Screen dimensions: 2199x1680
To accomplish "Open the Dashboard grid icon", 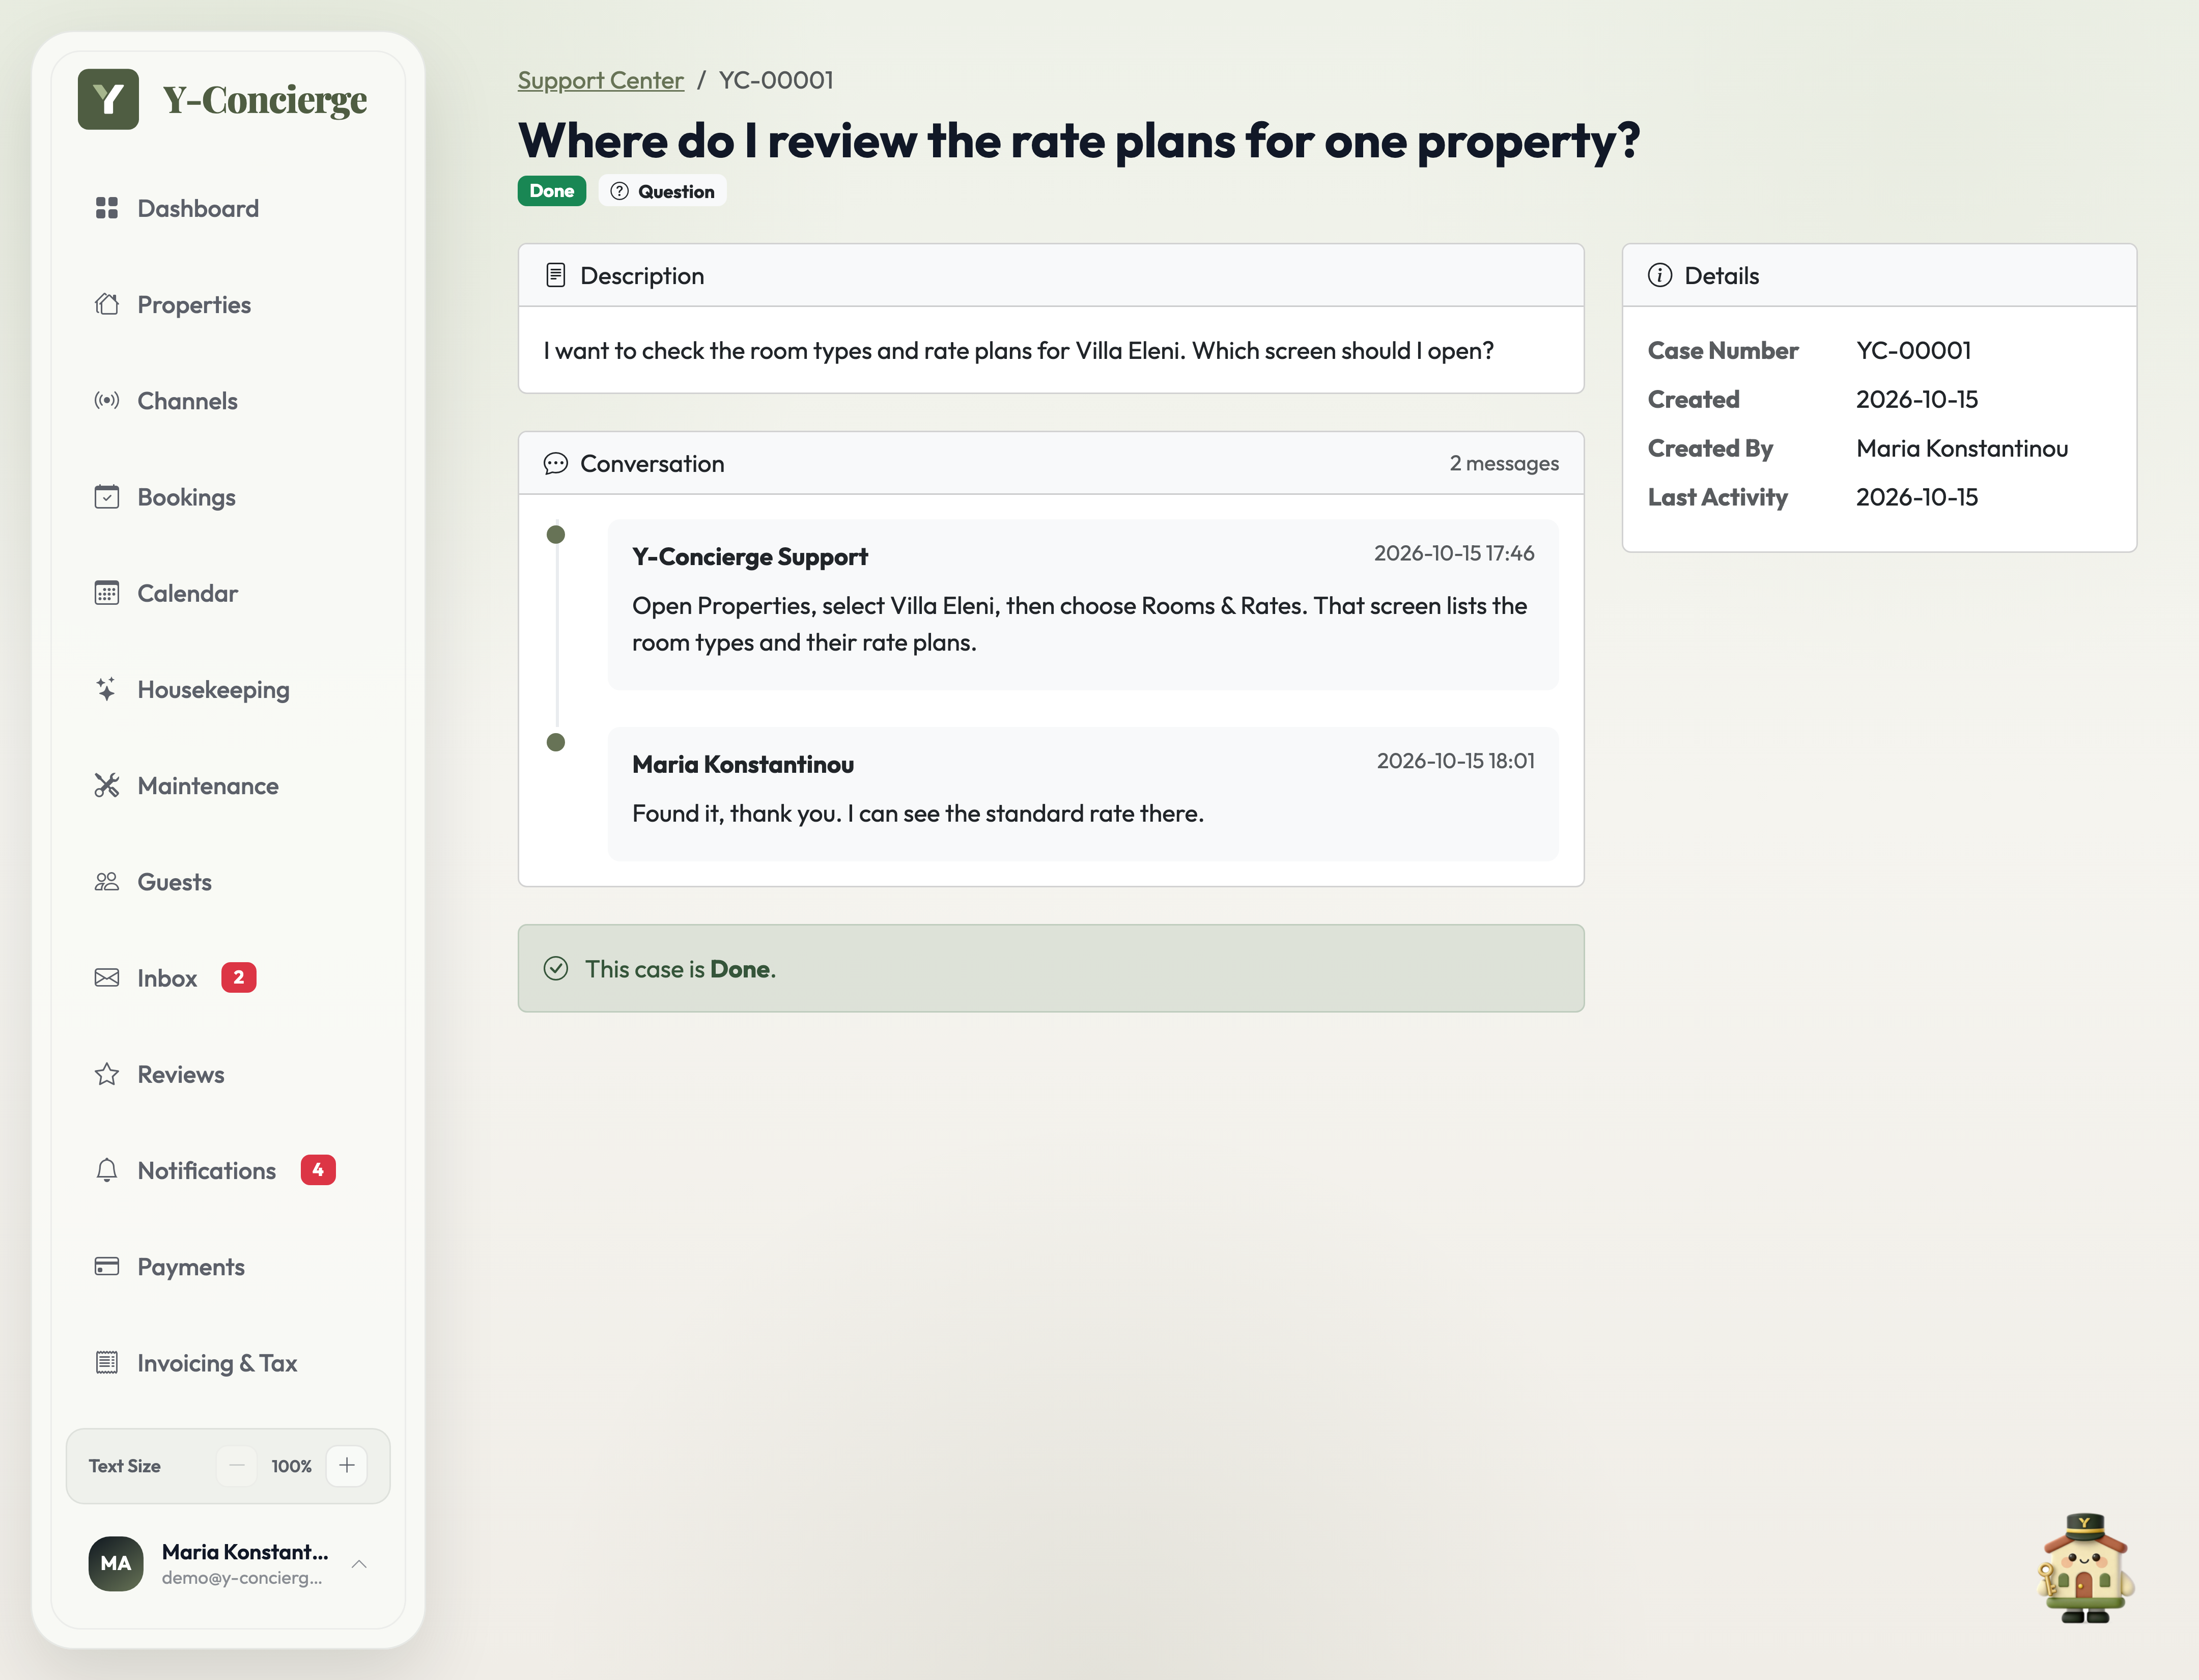I will coord(107,208).
